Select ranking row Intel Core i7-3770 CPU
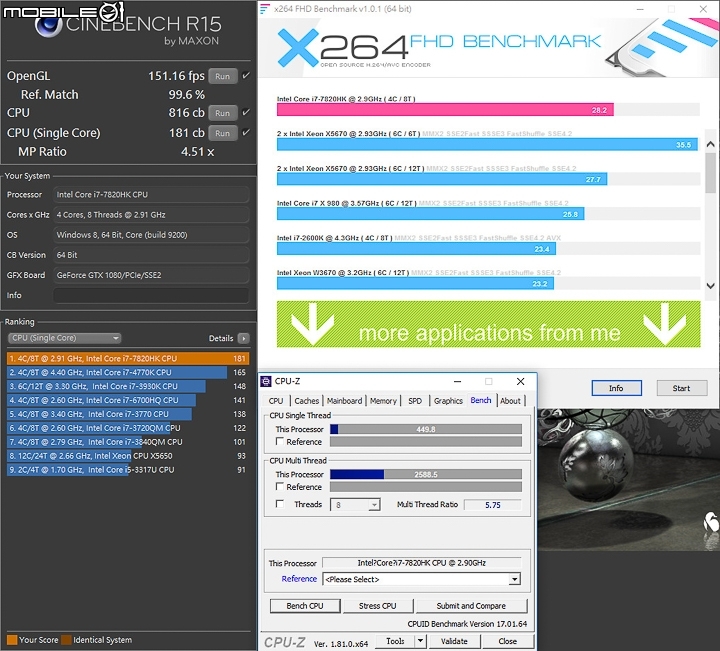The width and height of the screenshot is (720, 651). [x=128, y=414]
